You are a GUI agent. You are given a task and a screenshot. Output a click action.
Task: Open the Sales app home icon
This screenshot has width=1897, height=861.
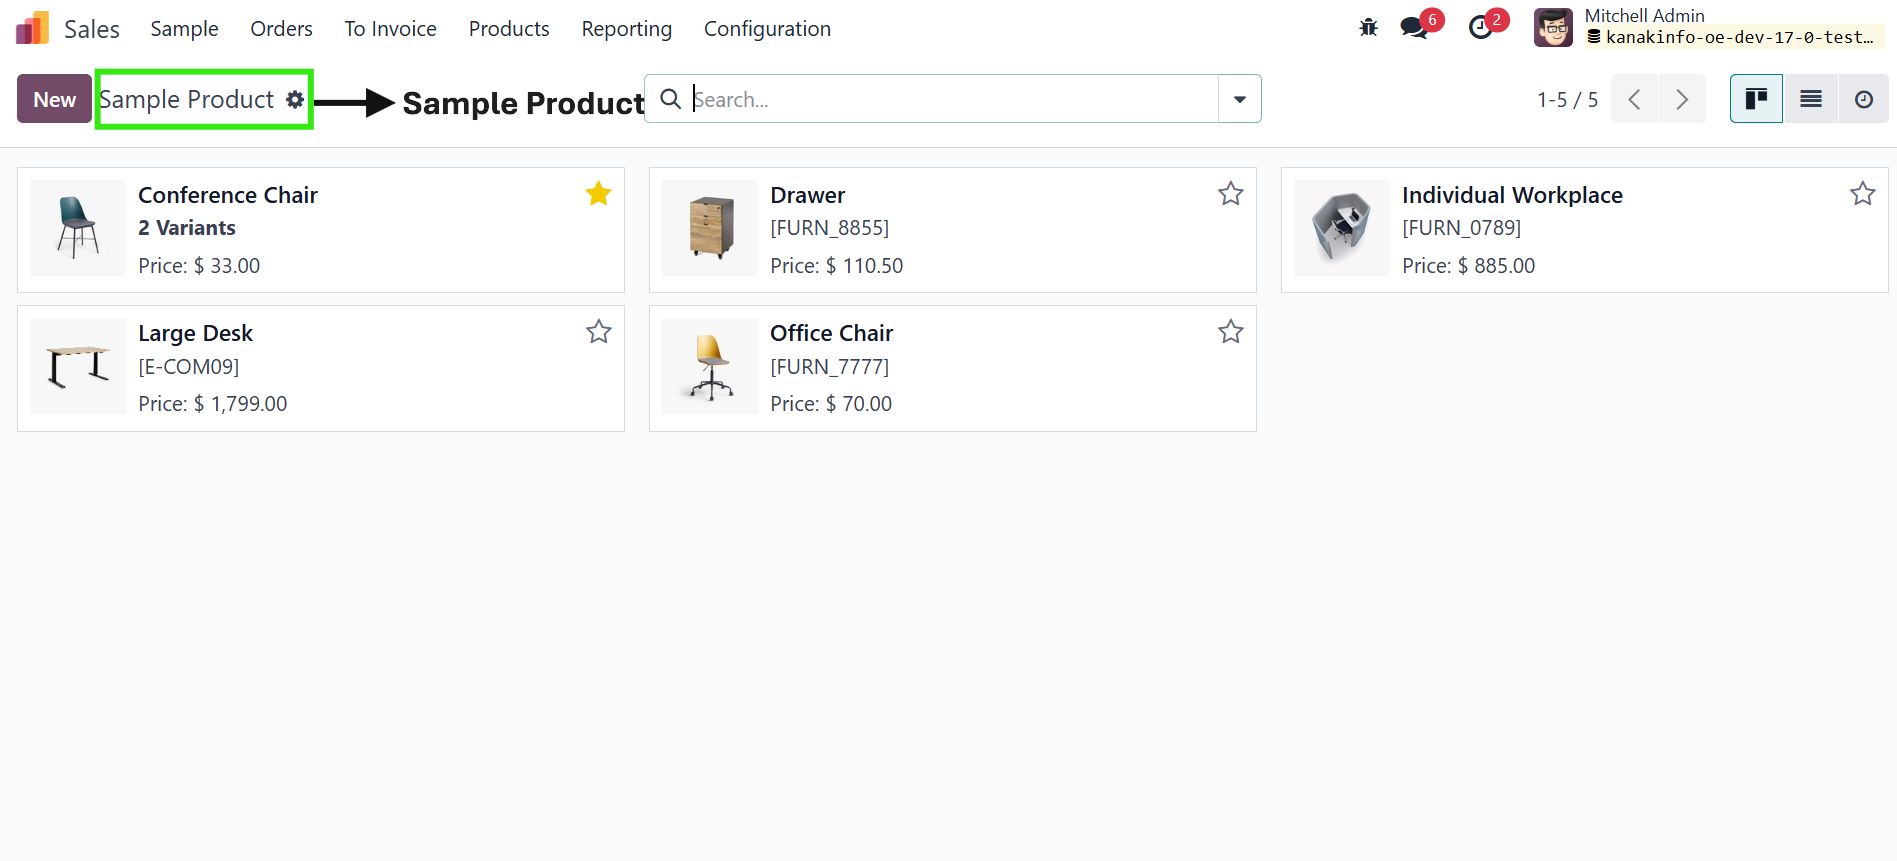tap(32, 28)
